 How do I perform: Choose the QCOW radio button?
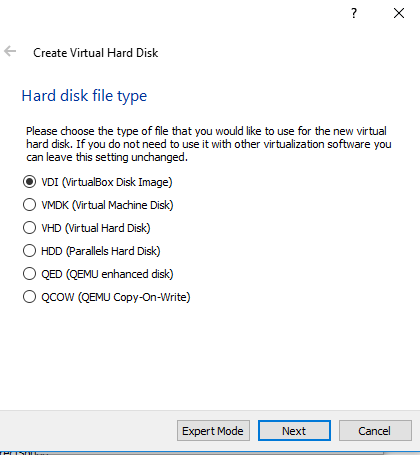[29, 297]
